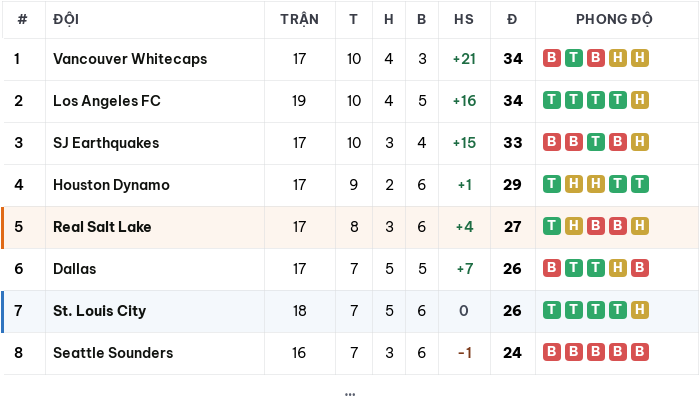Image resolution: width=700 pixels, height=409 pixels.
Task: Click SJ Earthquakes' green T form badge
Action: pos(596,142)
